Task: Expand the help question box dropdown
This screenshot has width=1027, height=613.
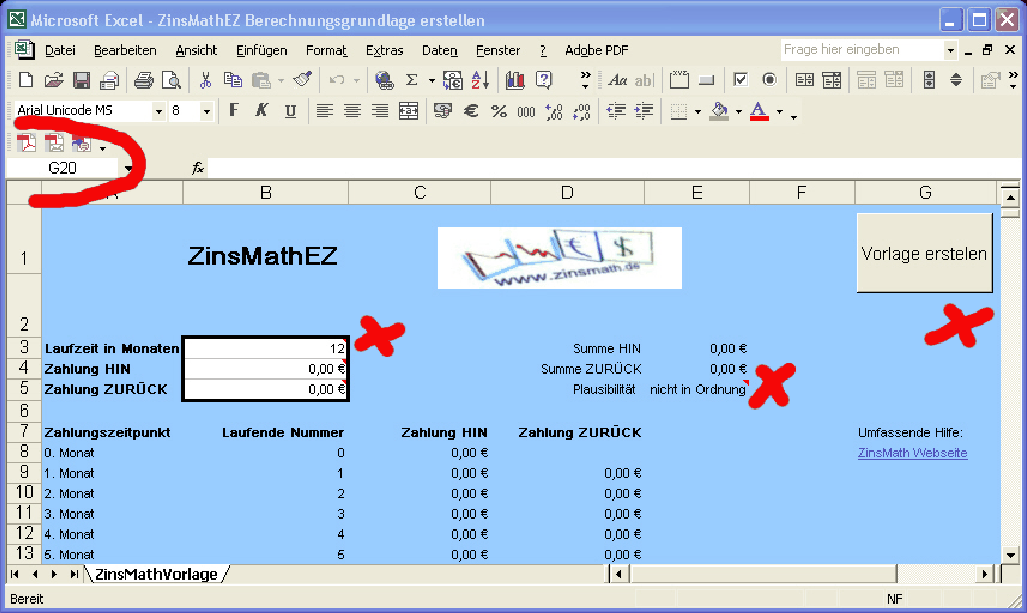Action: click(950, 50)
